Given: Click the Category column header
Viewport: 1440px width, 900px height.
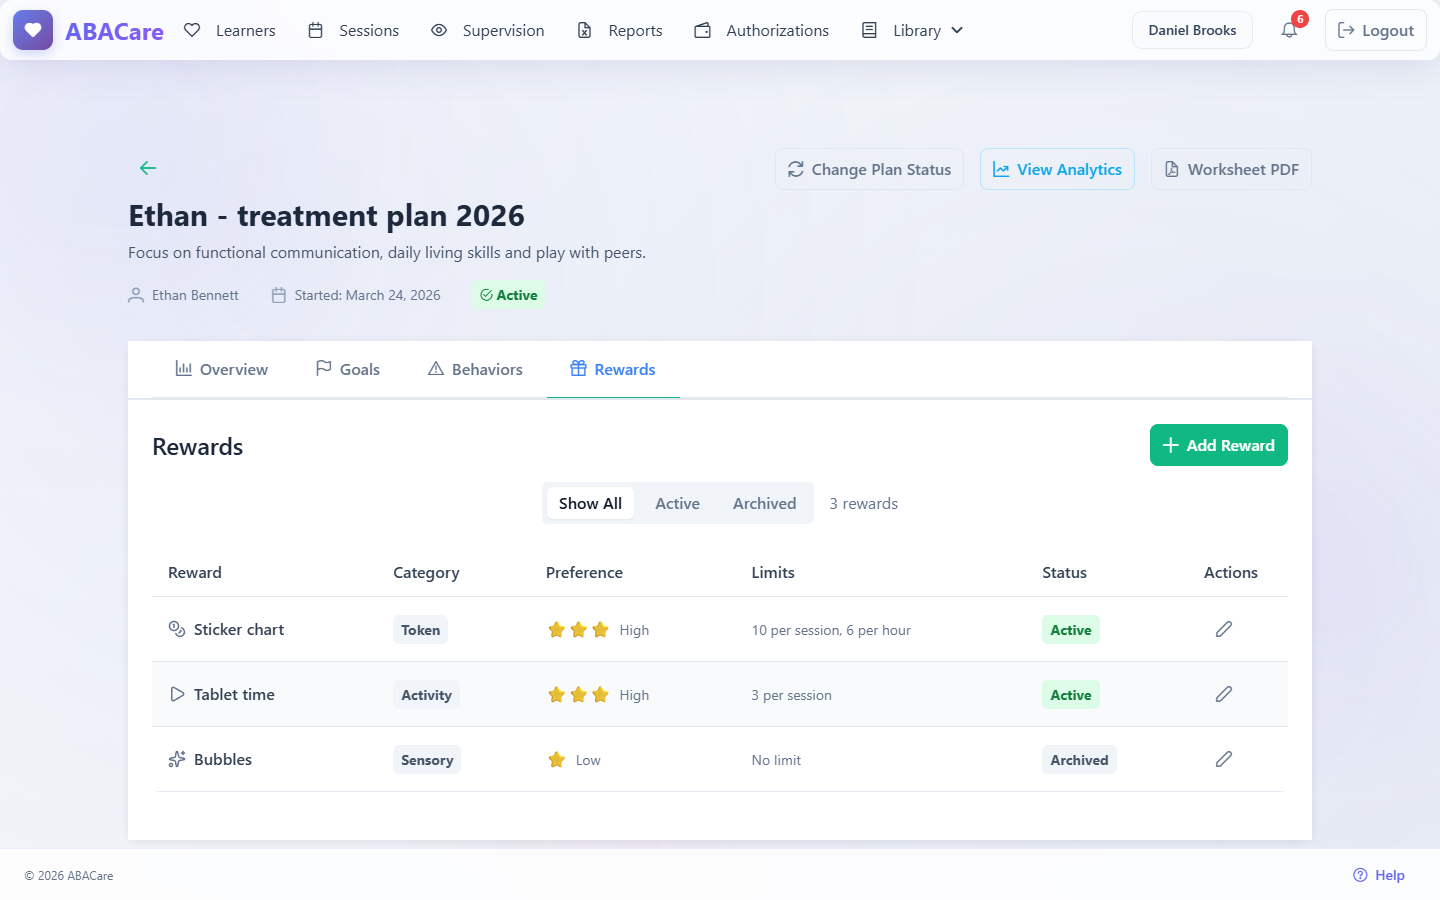Looking at the screenshot, I should (426, 572).
